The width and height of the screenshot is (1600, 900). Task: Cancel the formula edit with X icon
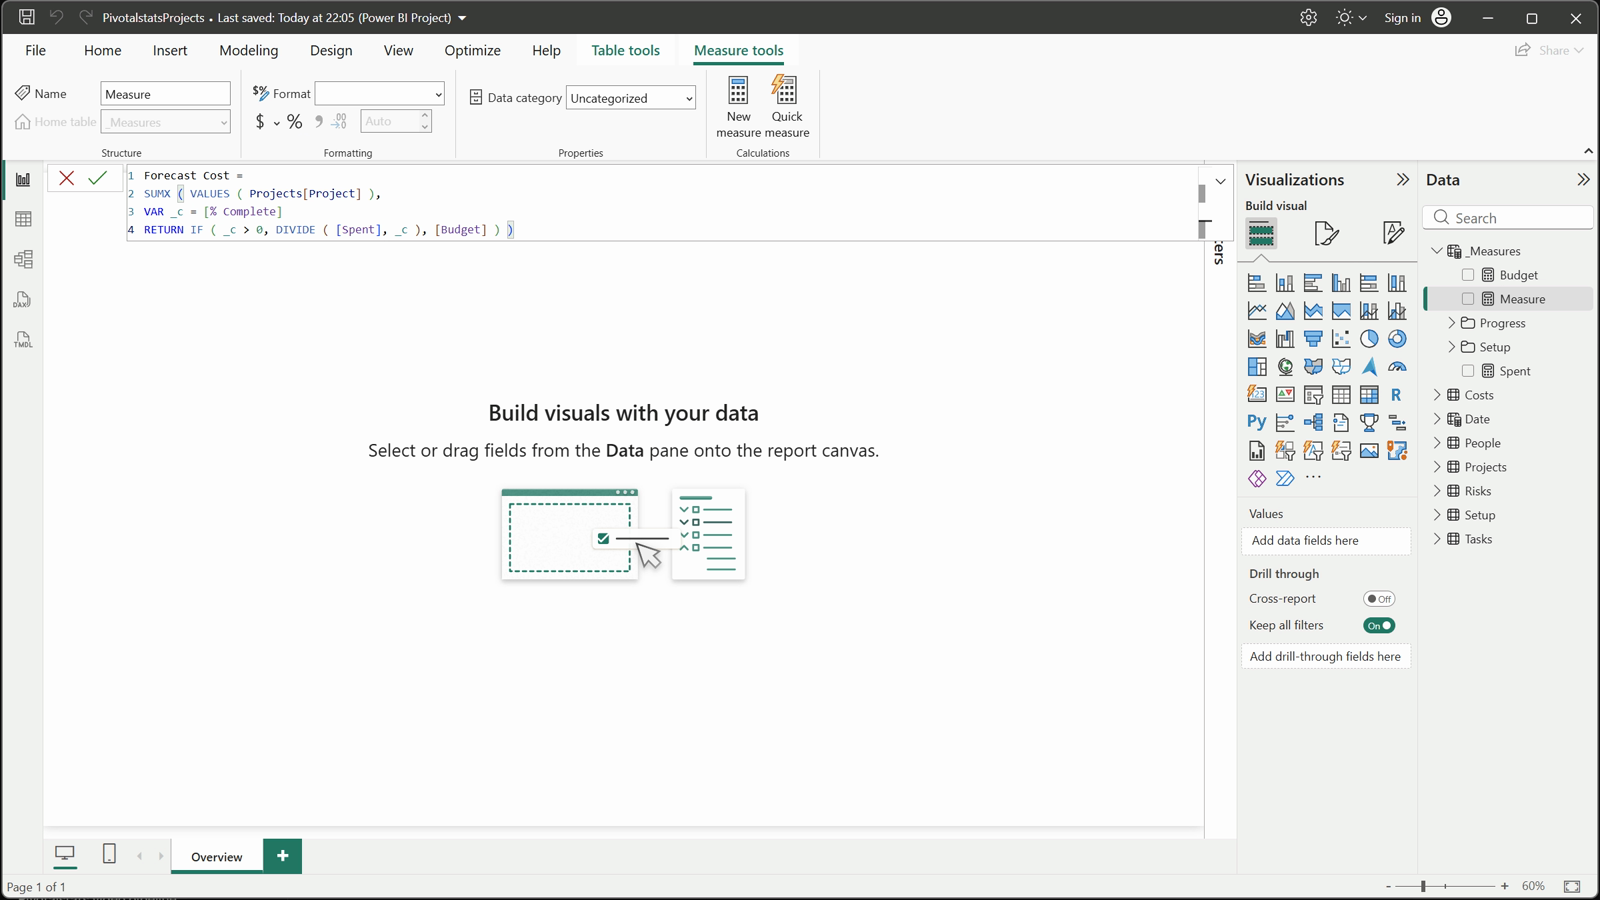(x=67, y=178)
